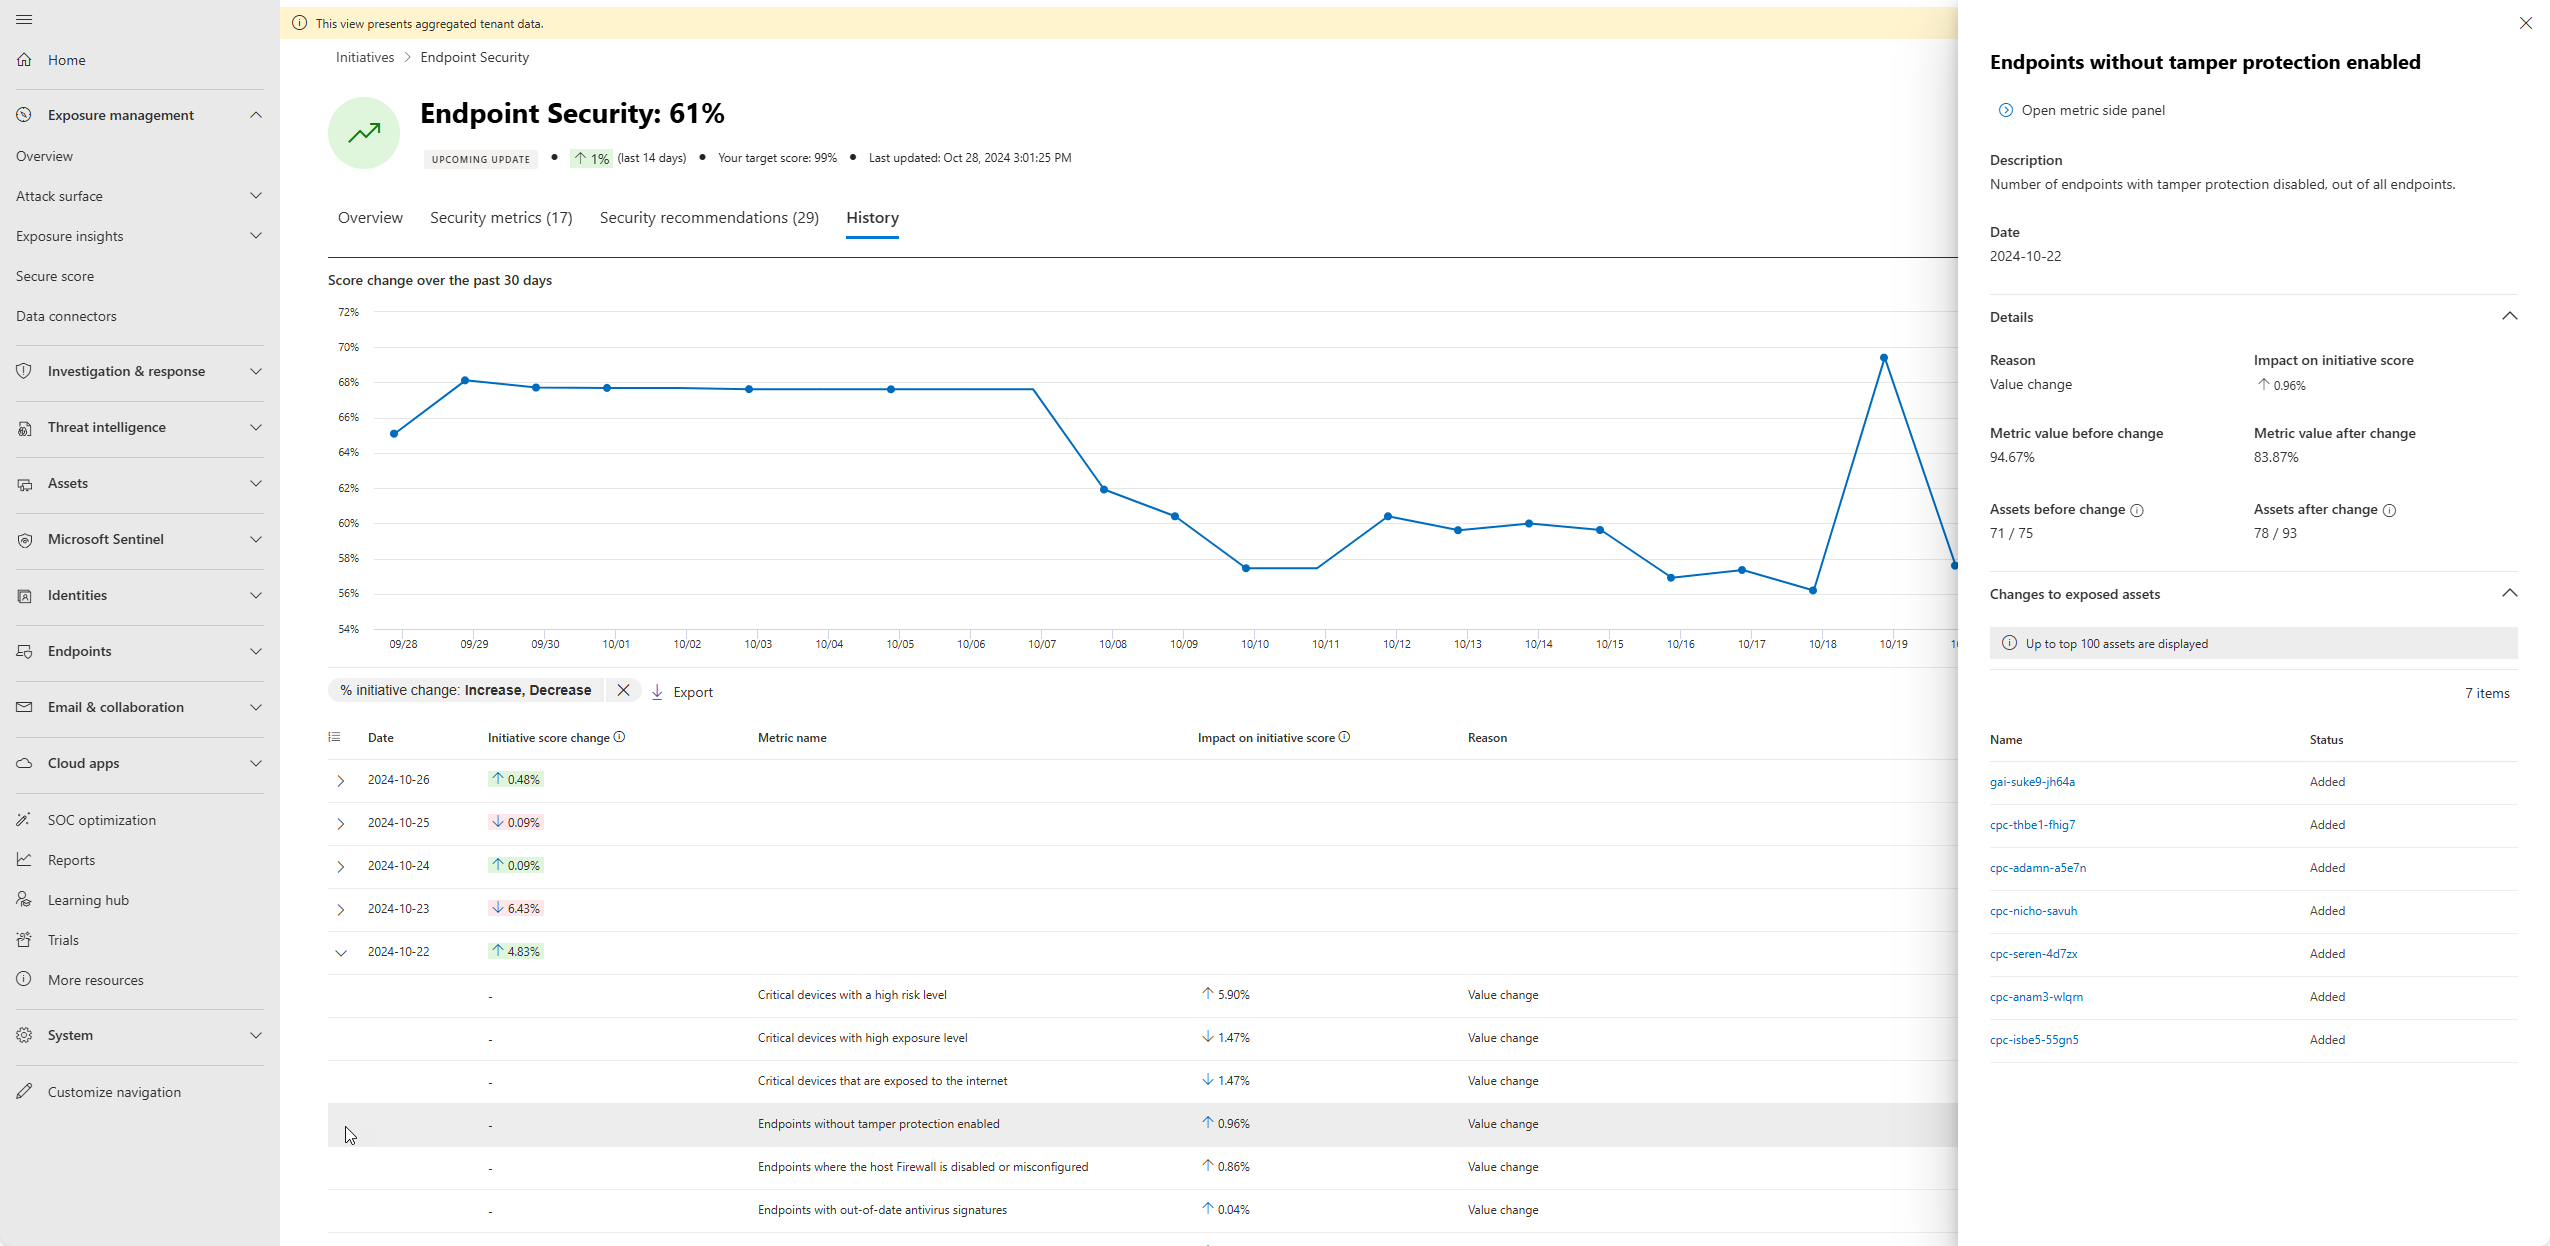This screenshot has width=2550, height=1246.
Task: Select the initiative change filter pill
Action: [x=466, y=690]
